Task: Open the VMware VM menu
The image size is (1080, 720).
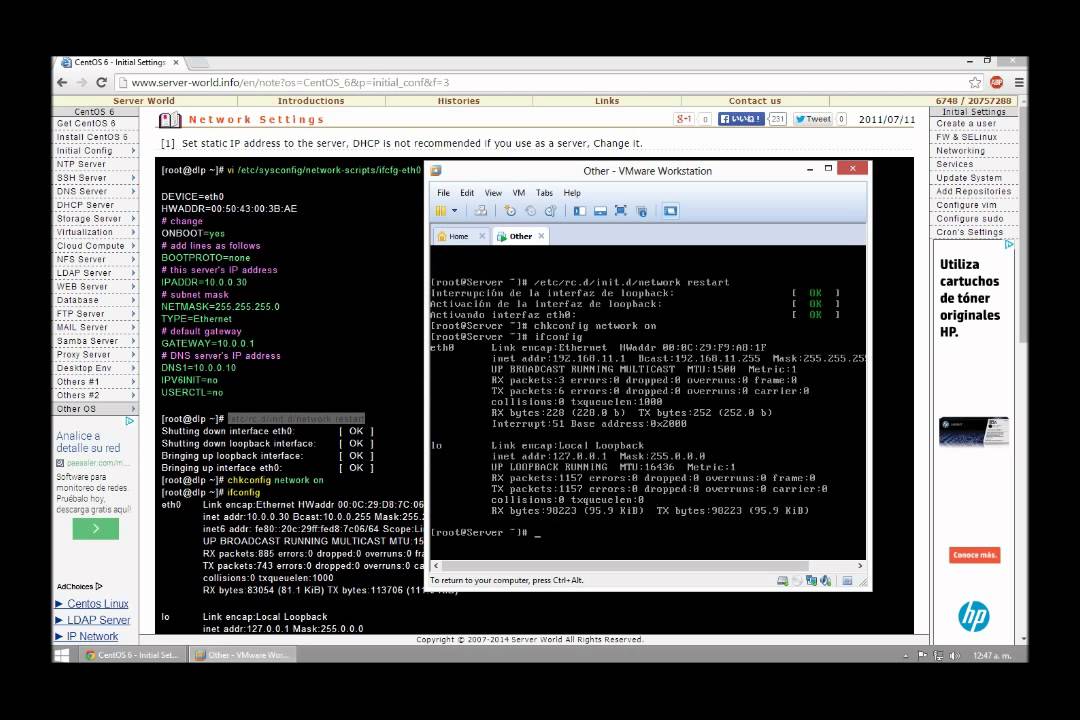Action: [x=519, y=193]
